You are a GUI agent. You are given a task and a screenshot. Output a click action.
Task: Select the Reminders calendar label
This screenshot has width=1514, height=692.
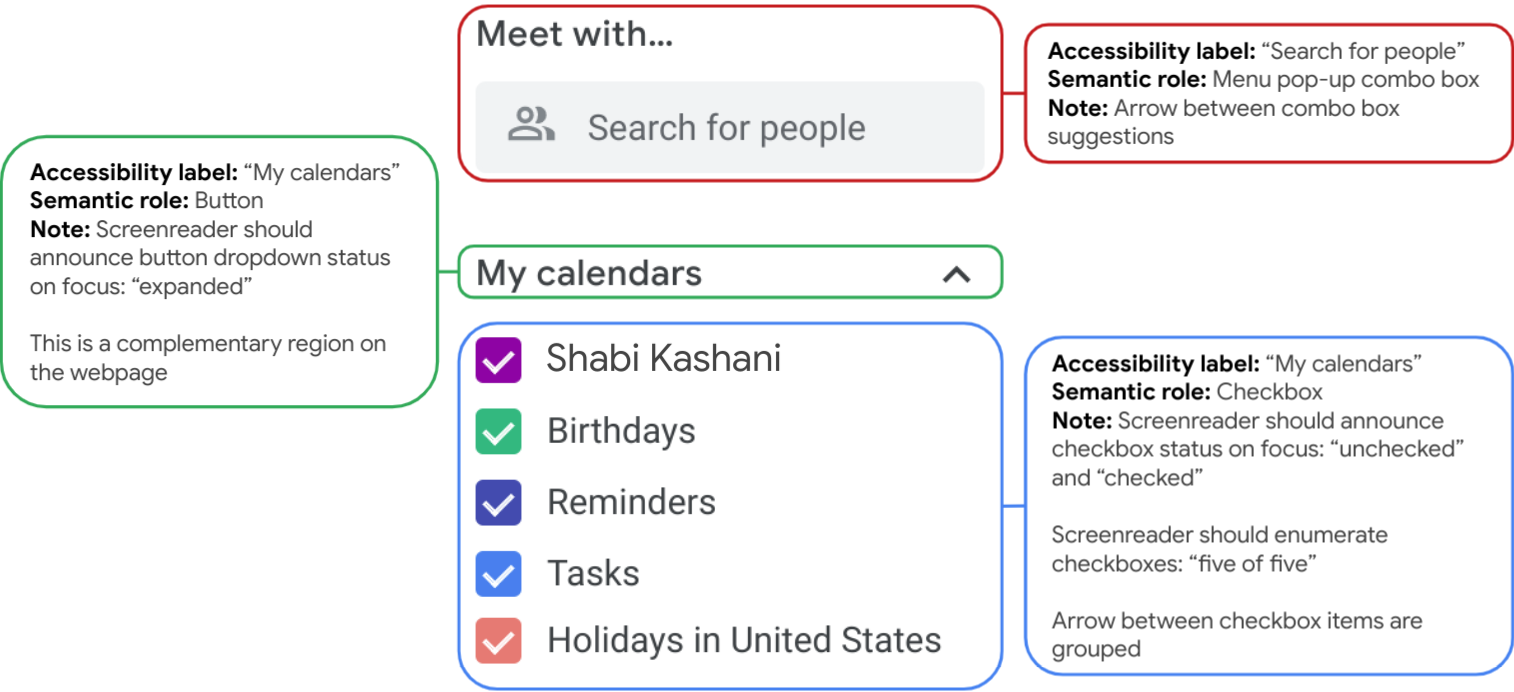[x=631, y=502]
